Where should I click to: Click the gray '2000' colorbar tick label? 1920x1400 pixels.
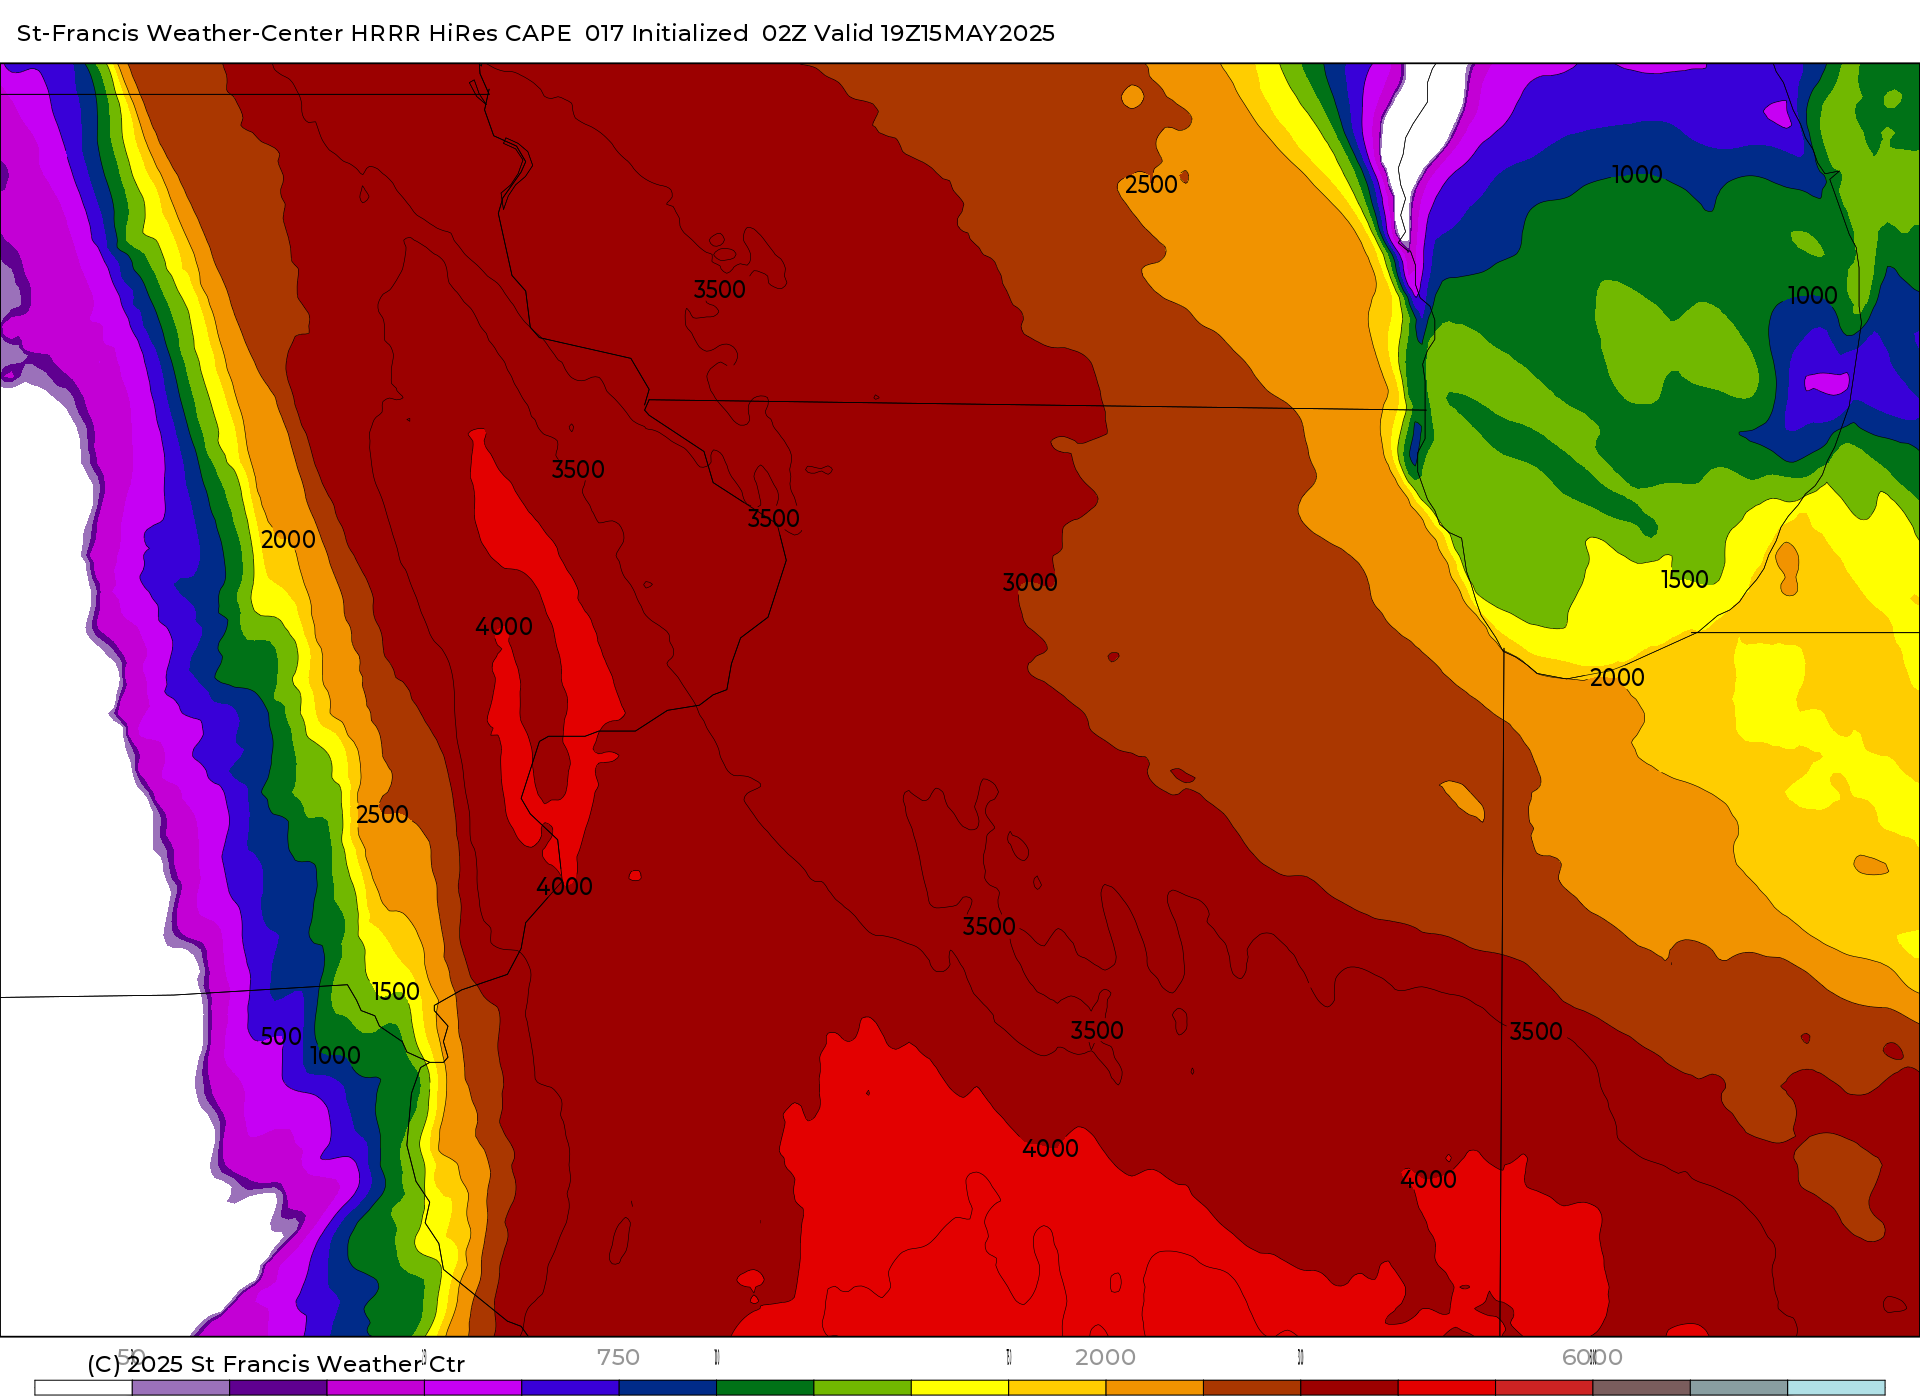point(1105,1357)
